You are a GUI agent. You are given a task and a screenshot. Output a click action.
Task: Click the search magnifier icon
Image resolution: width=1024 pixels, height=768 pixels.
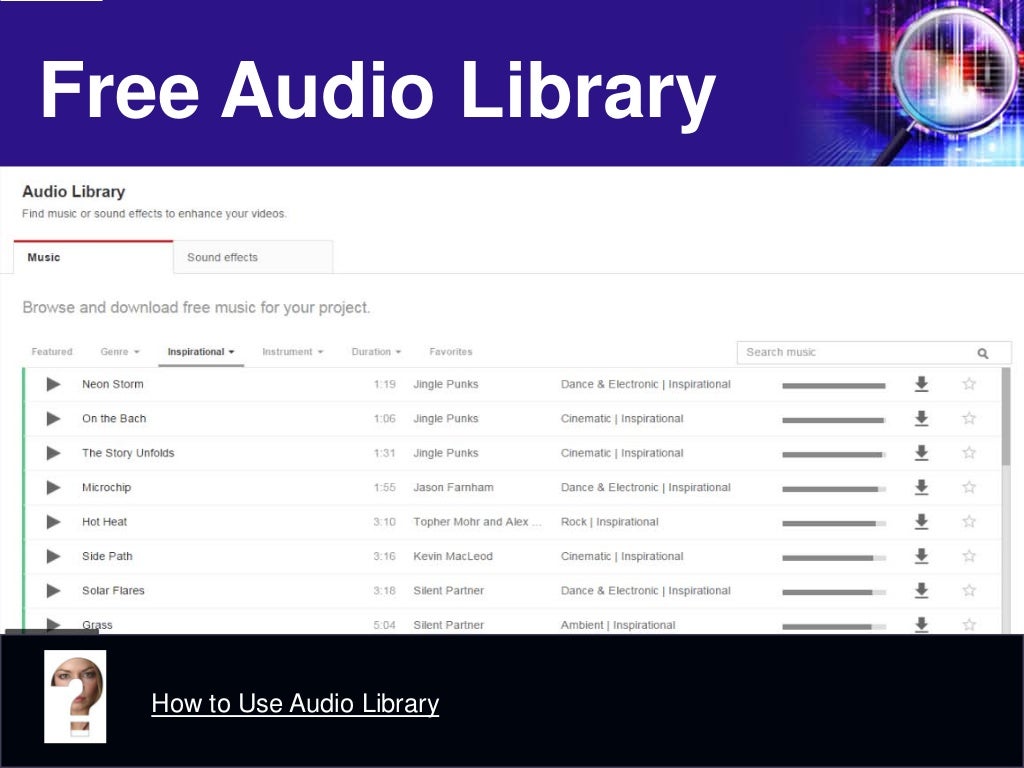click(982, 353)
